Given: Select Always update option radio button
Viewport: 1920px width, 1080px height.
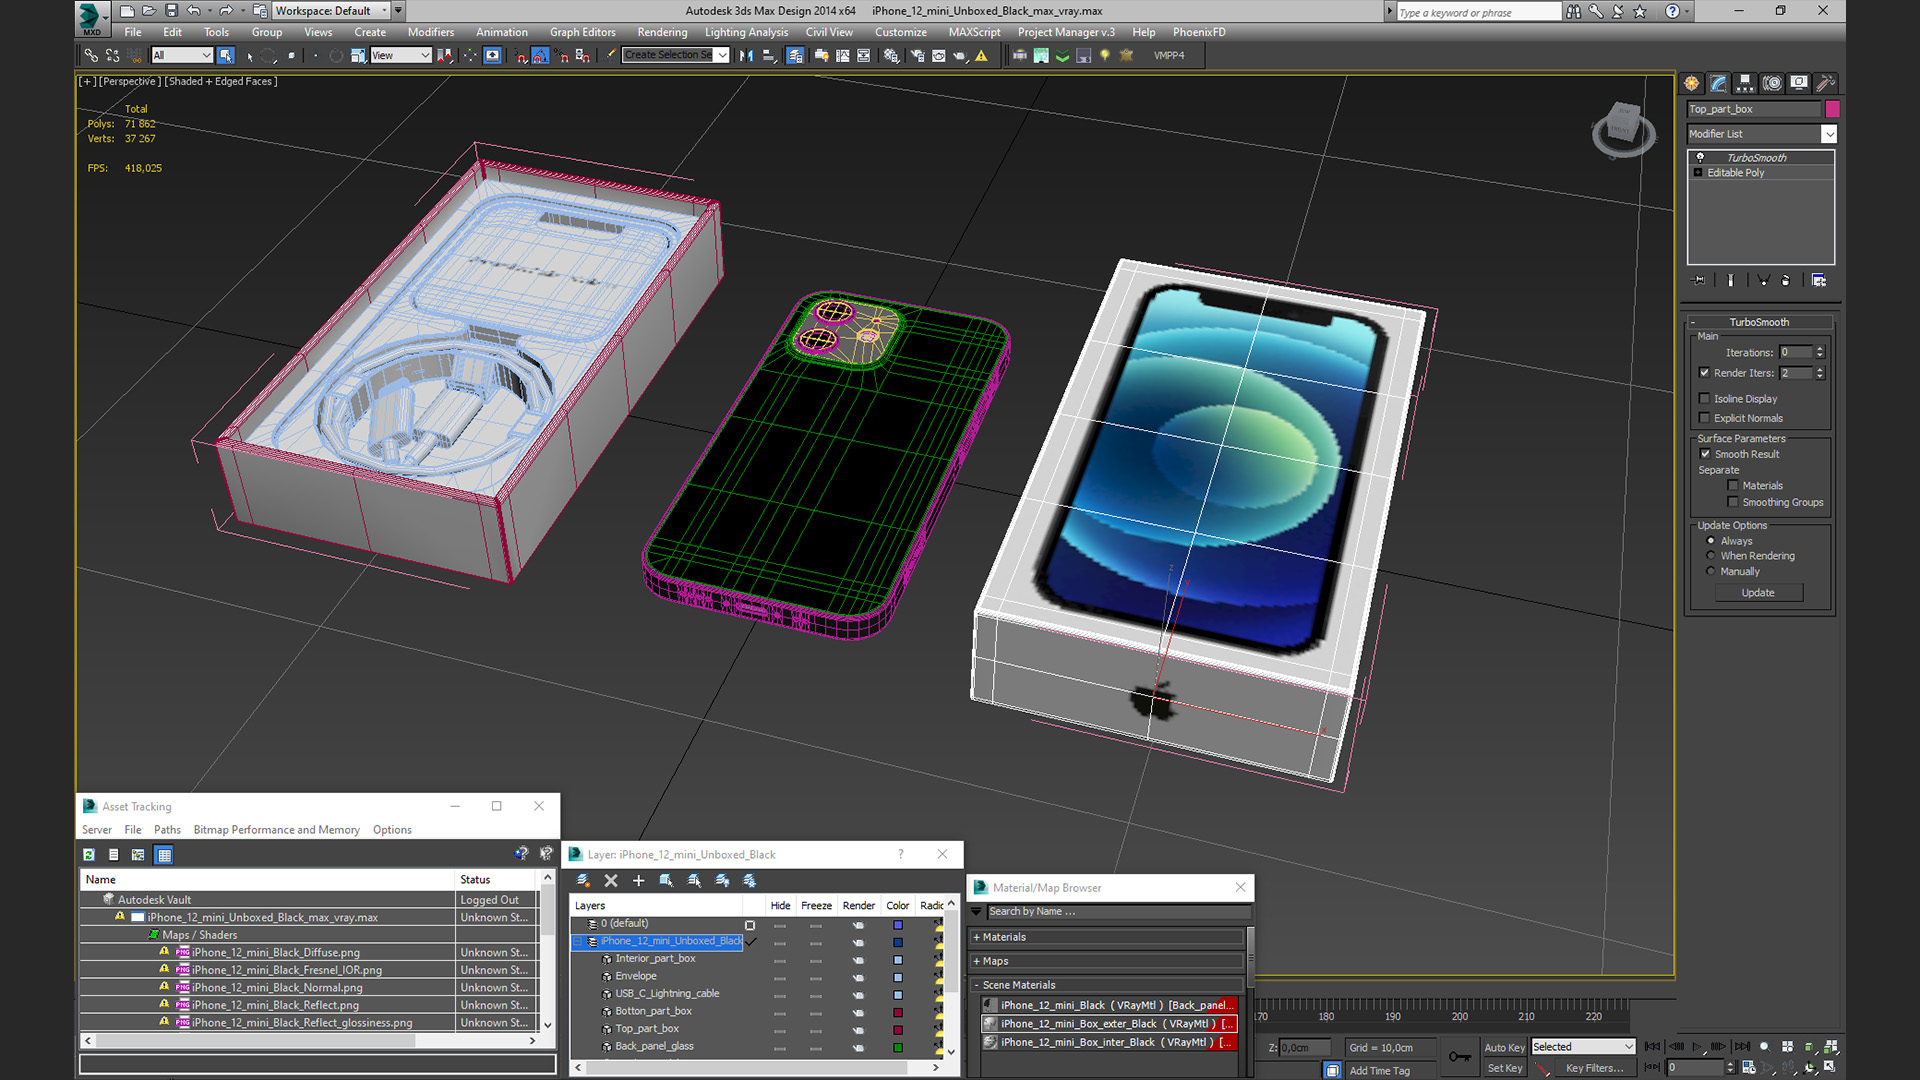Looking at the screenshot, I should coord(1711,541).
